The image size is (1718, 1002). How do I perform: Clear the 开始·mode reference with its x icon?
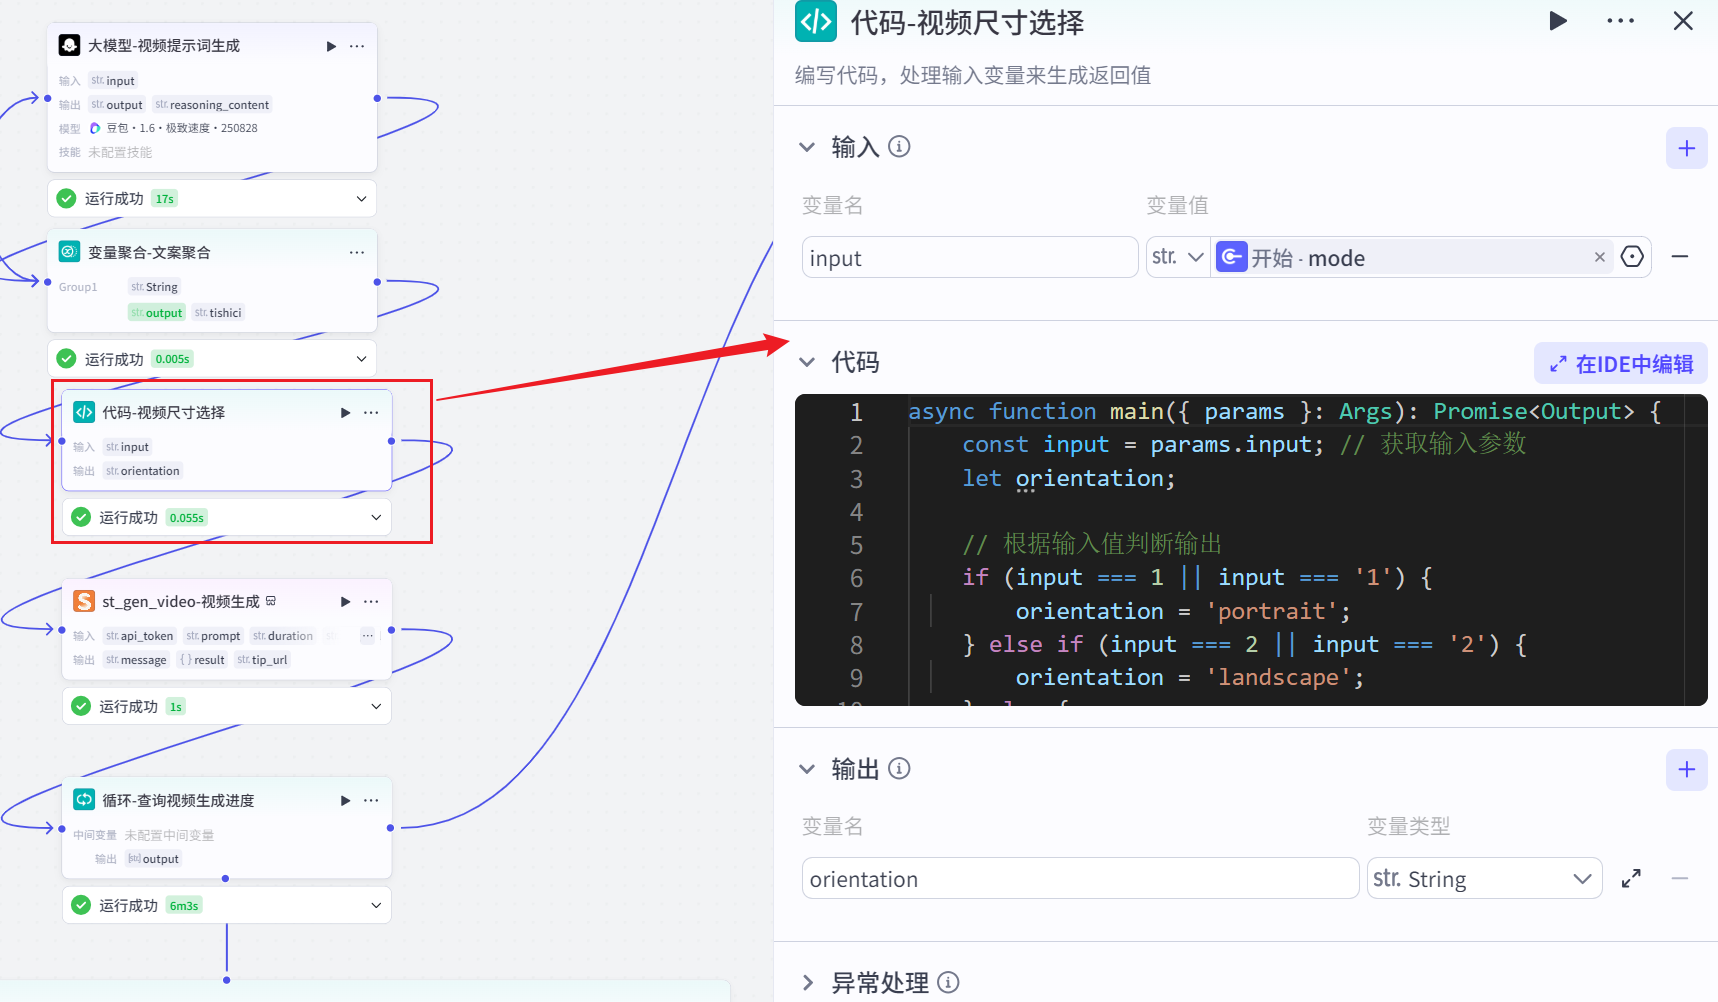click(x=1600, y=257)
